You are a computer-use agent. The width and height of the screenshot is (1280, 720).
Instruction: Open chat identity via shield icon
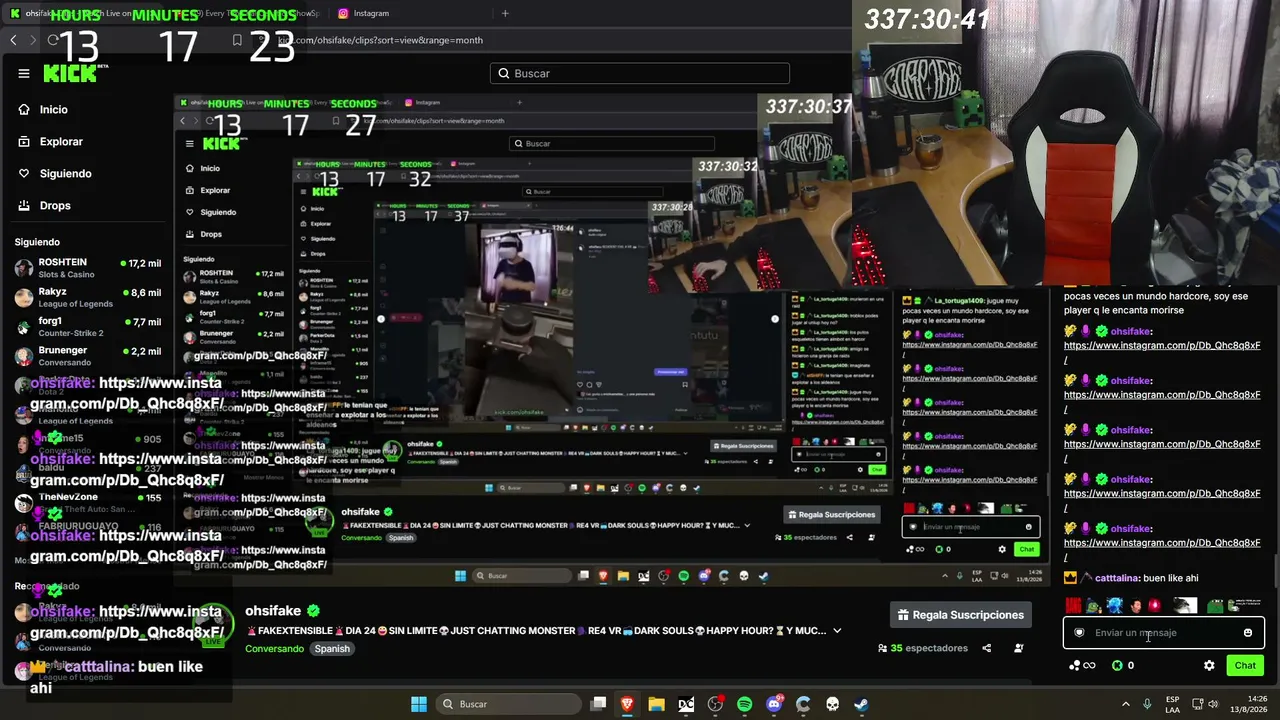click(x=1079, y=632)
